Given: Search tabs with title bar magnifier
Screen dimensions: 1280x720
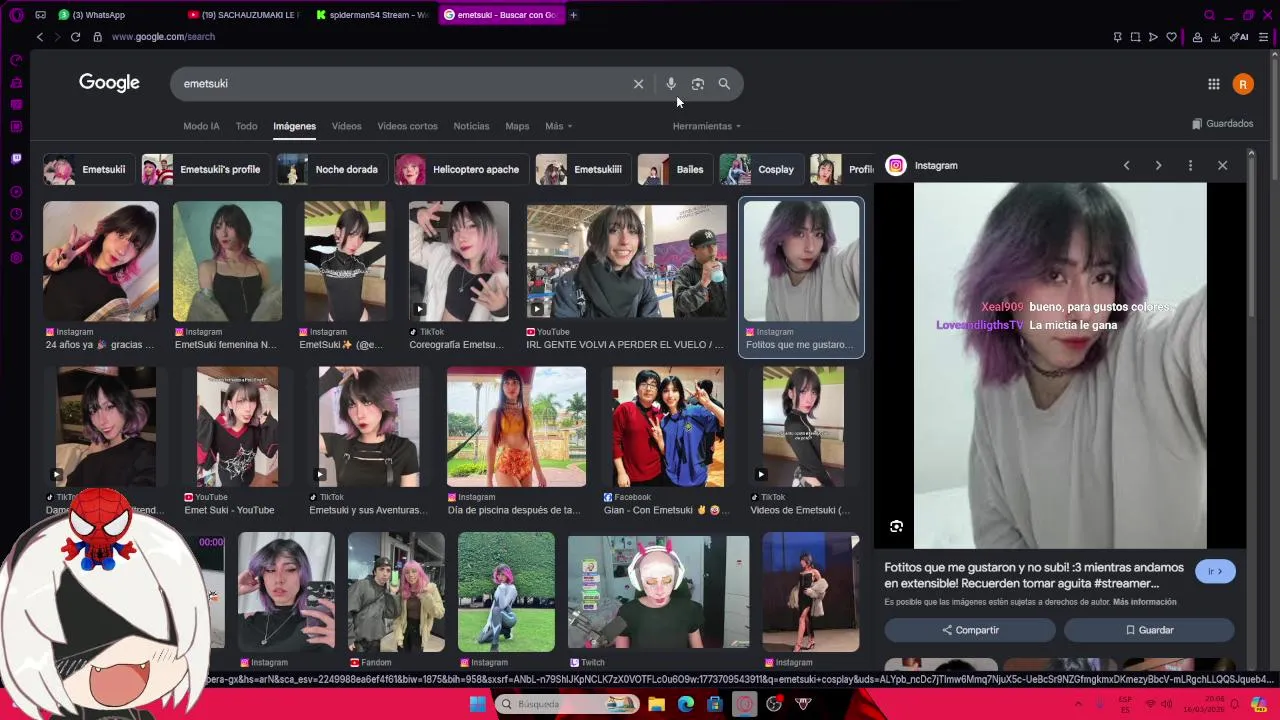Looking at the screenshot, I should point(1209,15).
